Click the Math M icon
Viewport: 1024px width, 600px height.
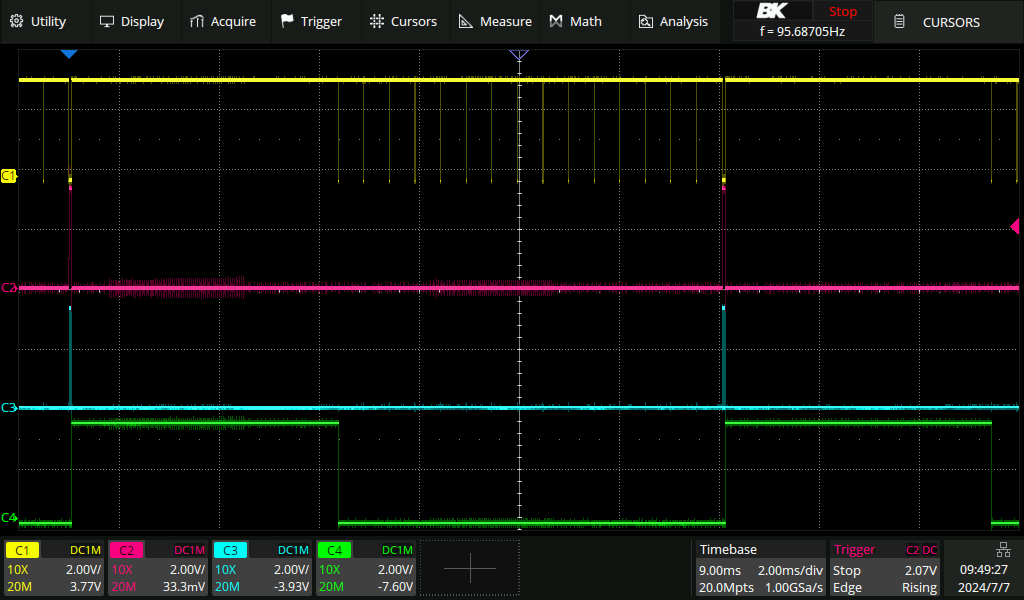556,22
